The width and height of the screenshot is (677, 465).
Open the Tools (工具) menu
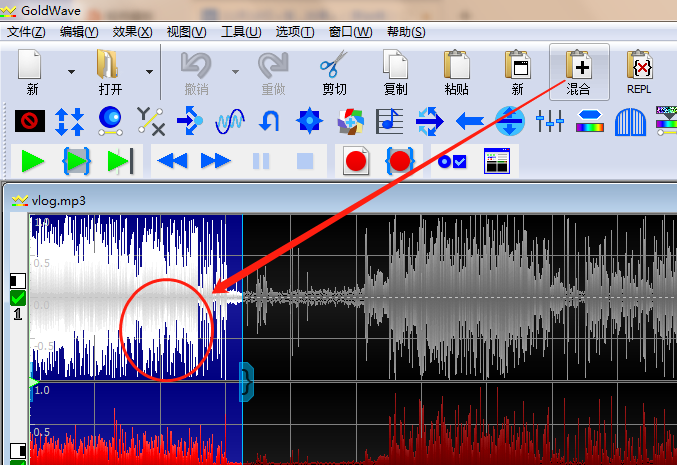click(x=240, y=31)
